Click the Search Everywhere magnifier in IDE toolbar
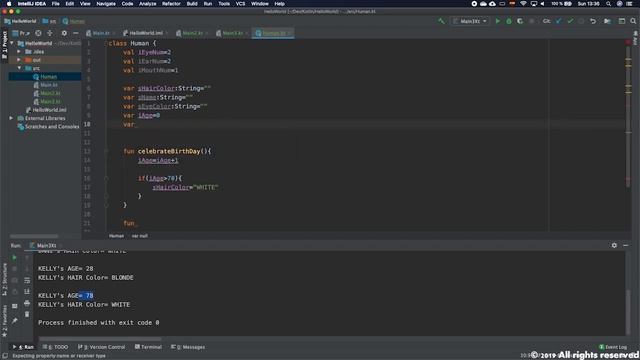Viewport: 640px width, 360px height. [x=633, y=21]
